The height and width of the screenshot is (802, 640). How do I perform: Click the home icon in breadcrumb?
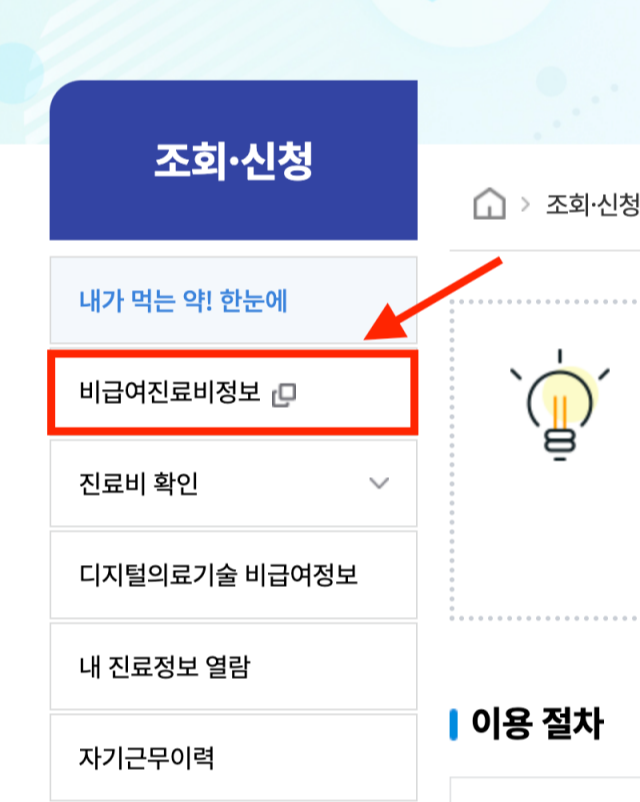tap(489, 204)
